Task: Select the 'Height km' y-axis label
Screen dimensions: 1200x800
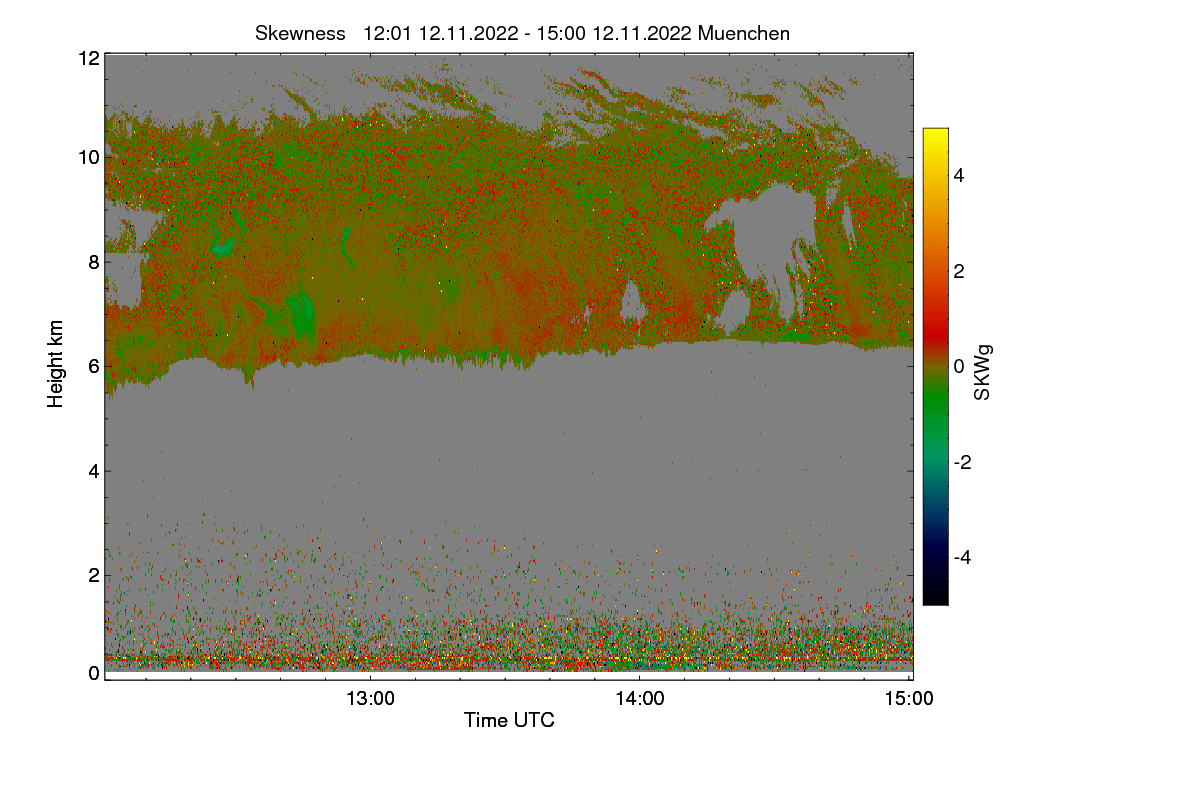Action: (56, 364)
